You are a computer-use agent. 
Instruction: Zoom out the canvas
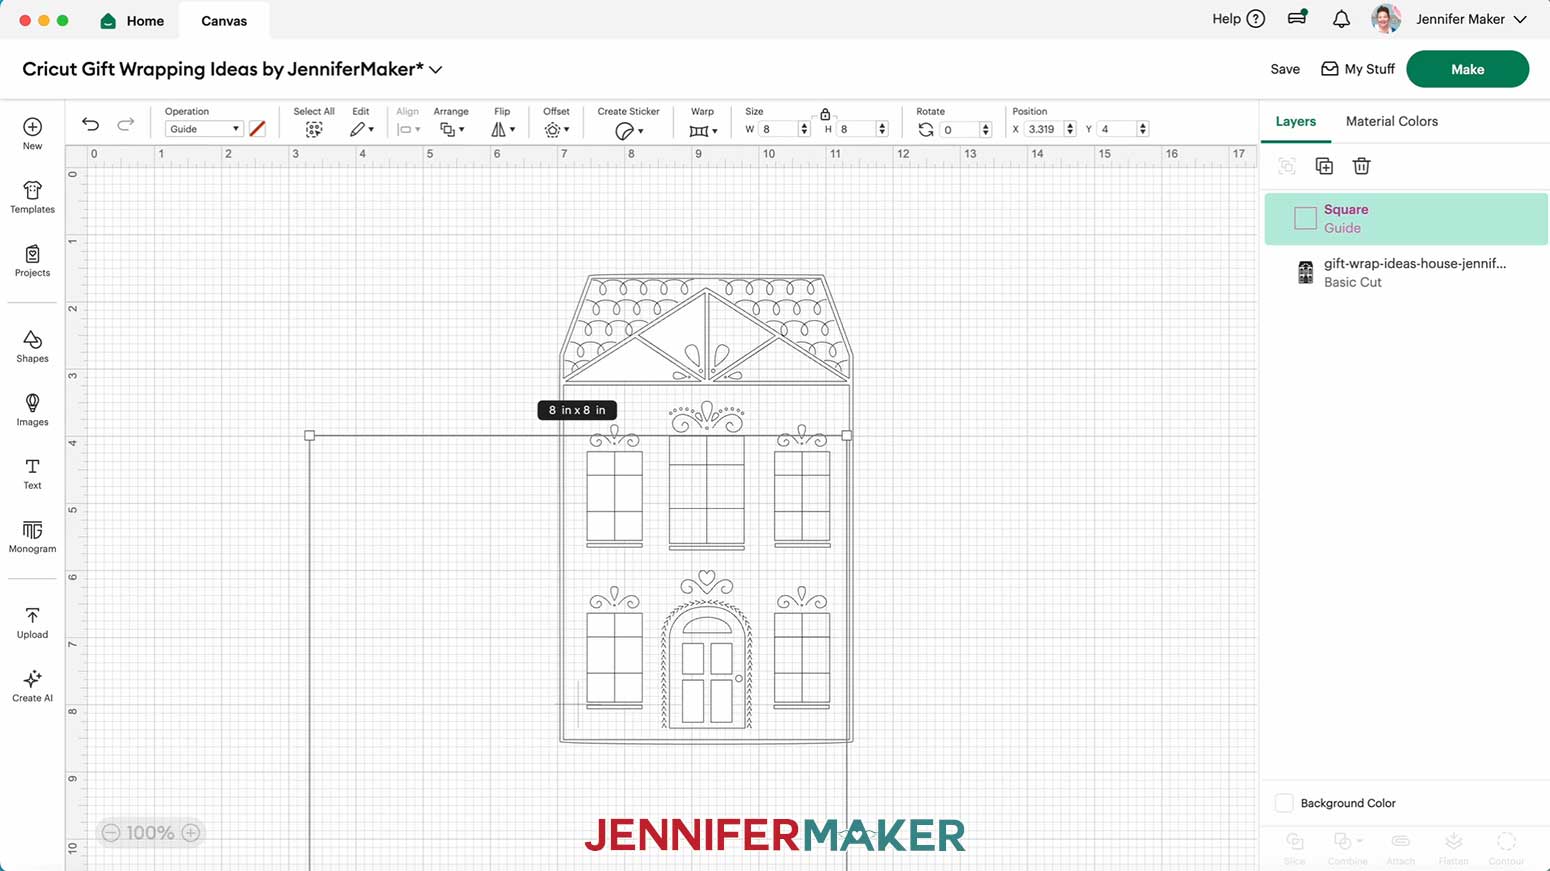pos(111,832)
